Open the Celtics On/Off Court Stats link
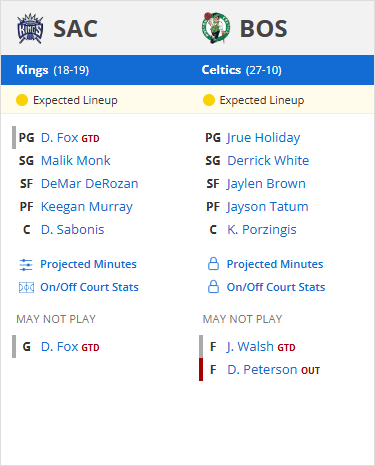Screen dimensions: 375x466 pos(276,287)
